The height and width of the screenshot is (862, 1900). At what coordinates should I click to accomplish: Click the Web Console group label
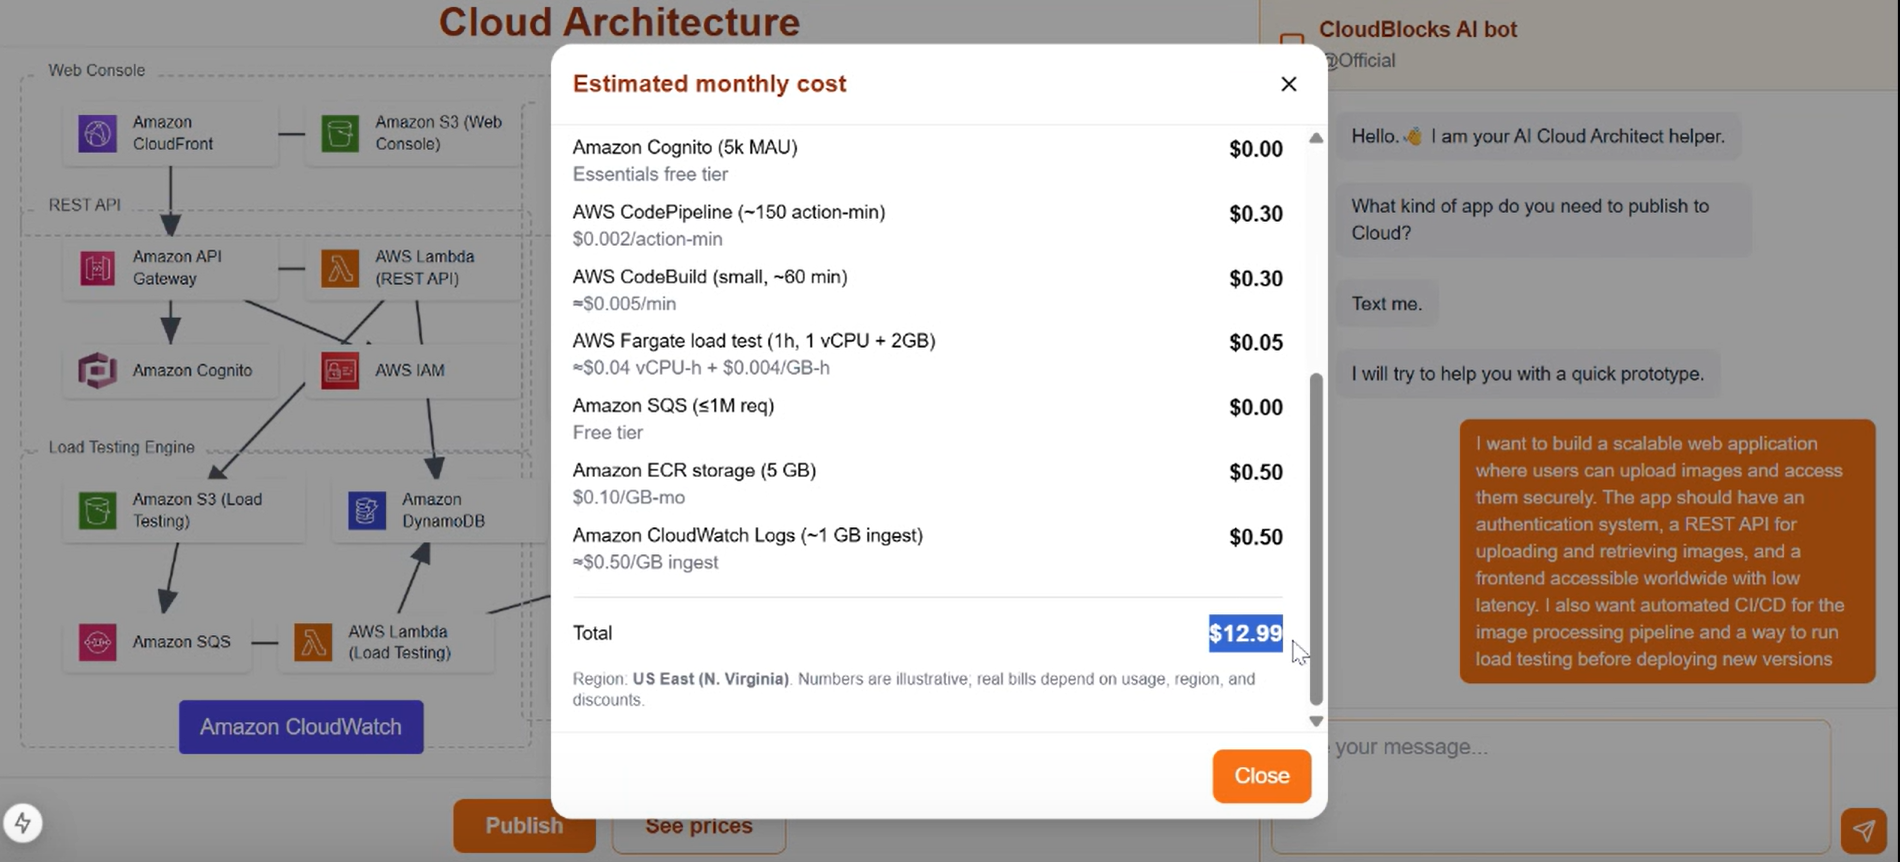(x=97, y=71)
